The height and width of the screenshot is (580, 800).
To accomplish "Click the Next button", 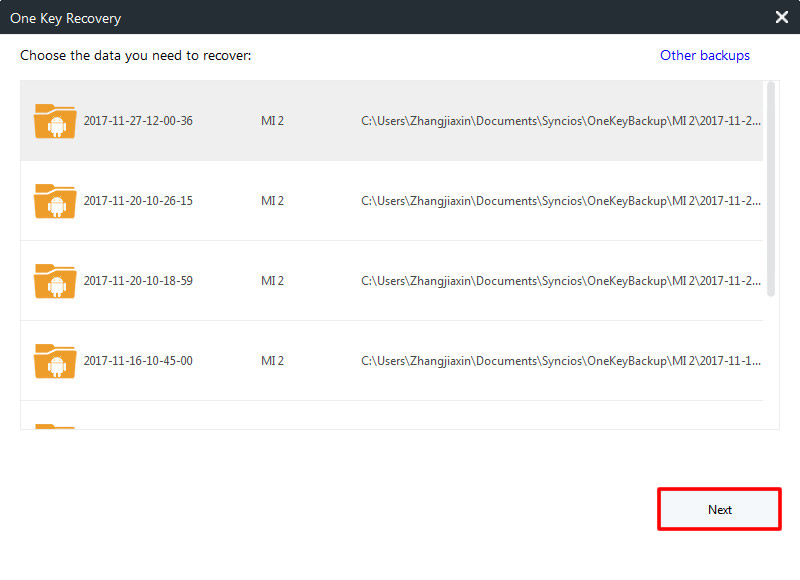I will click(719, 509).
